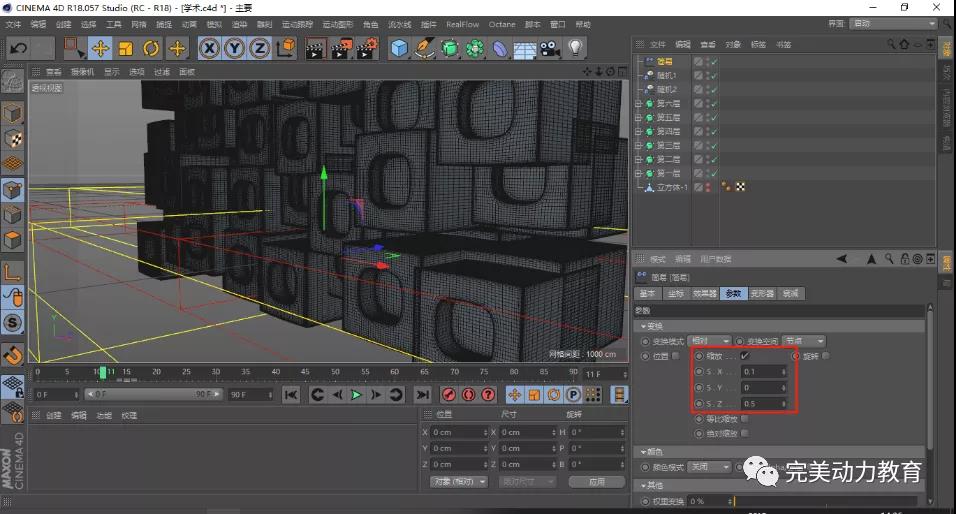The width and height of the screenshot is (956, 514).
Task: Click the Camera object icon
Action: [x=549, y=48]
